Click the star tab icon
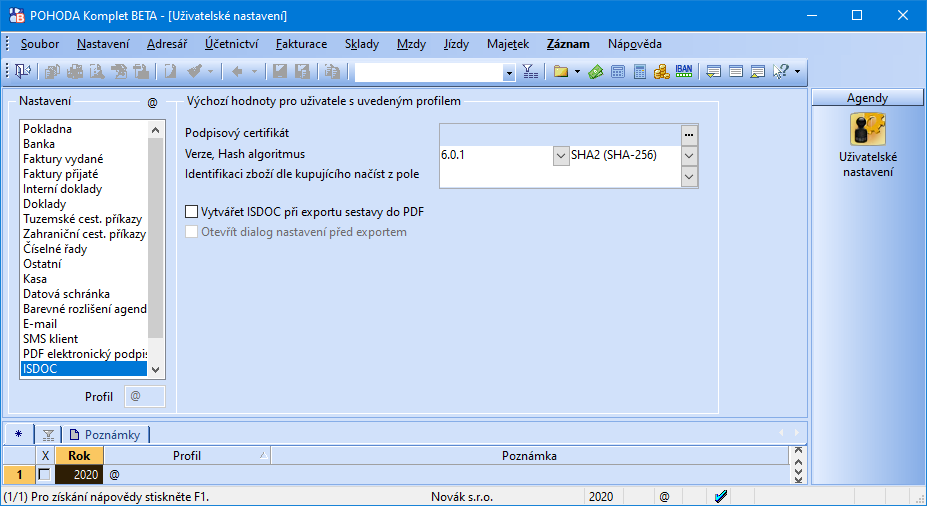927x506 pixels. [x=19, y=434]
